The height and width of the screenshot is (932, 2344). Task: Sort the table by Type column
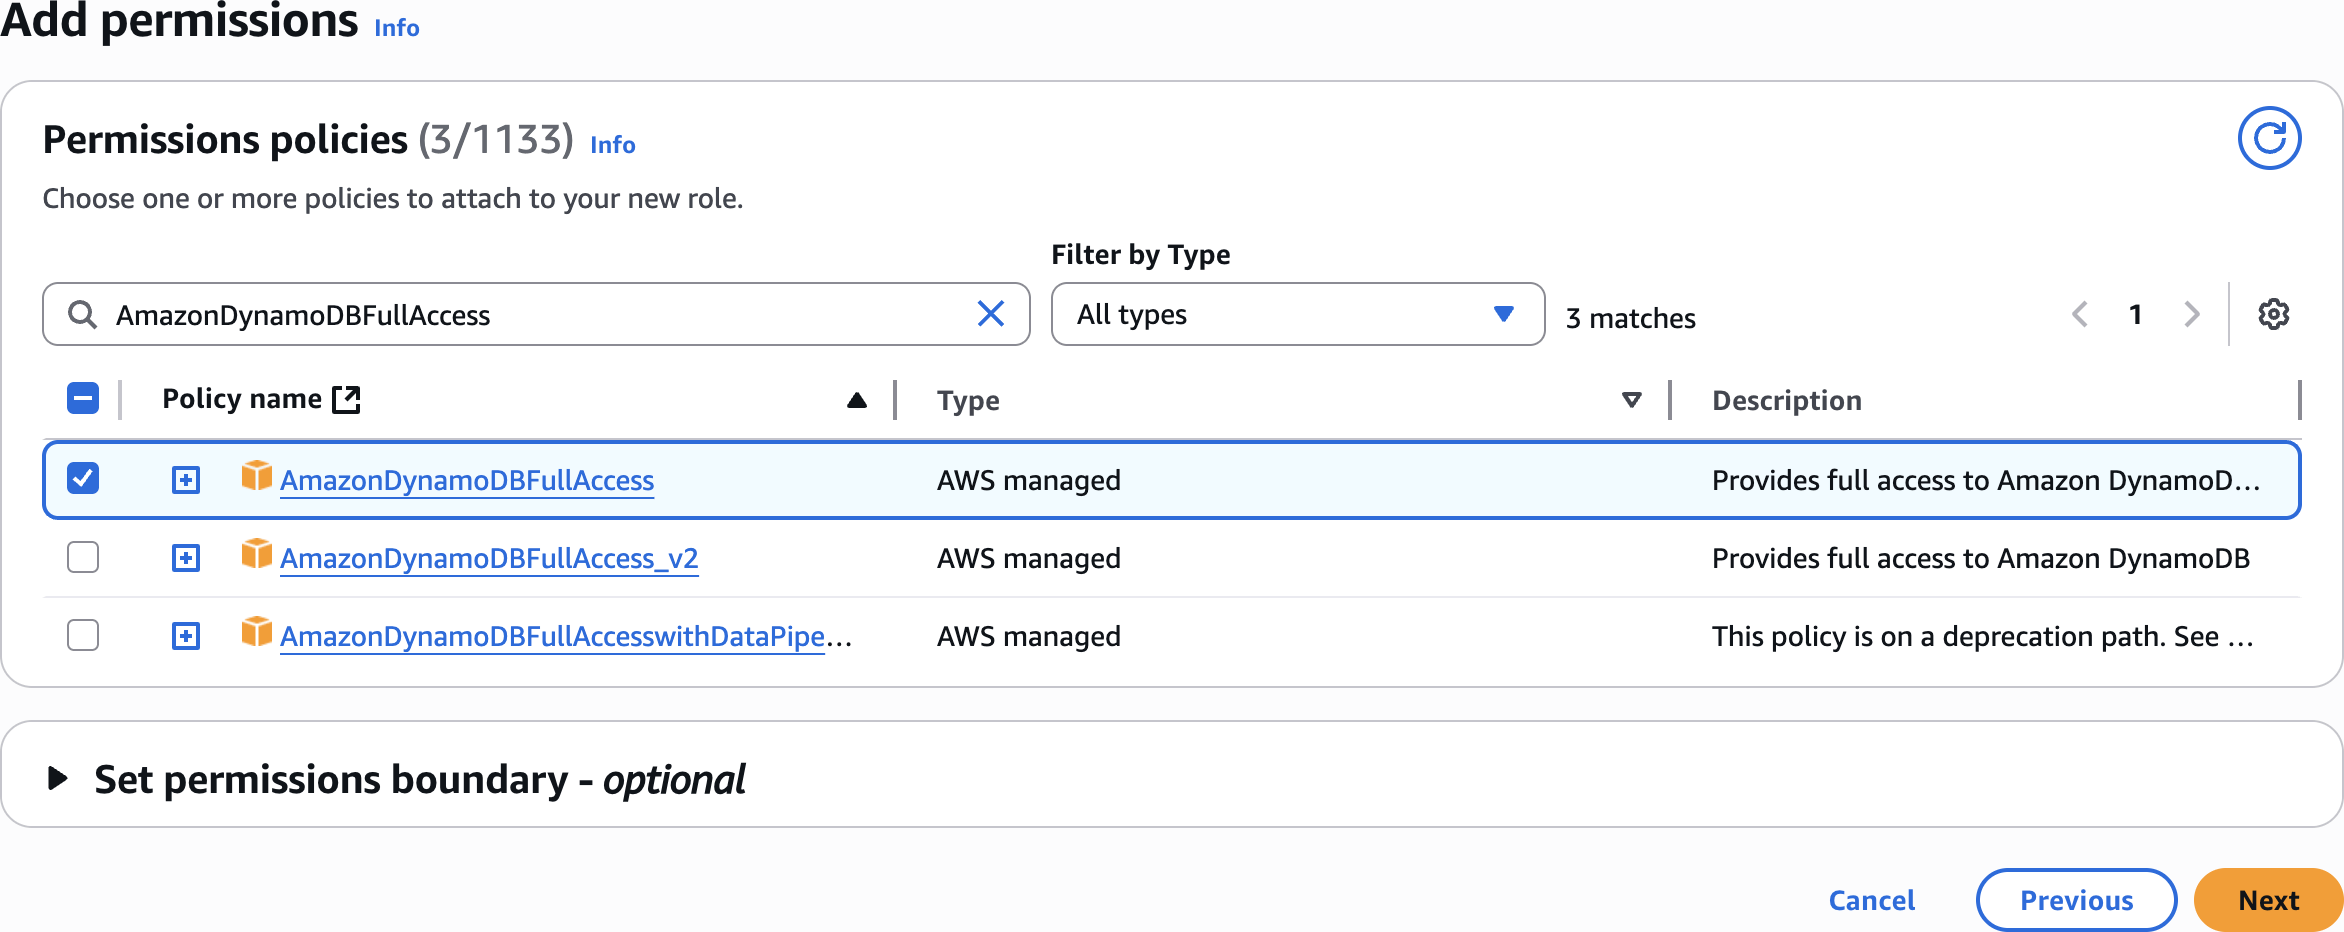(x=1631, y=400)
